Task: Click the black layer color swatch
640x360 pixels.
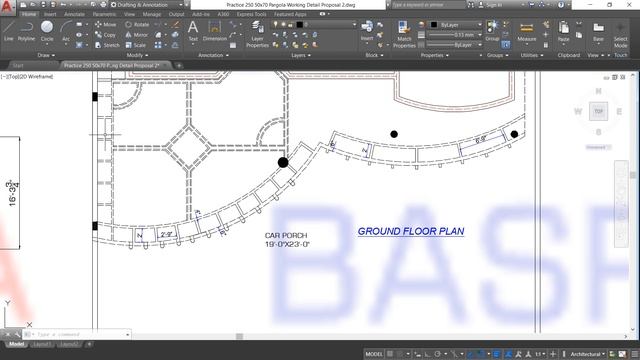Action: click(299, 24)
